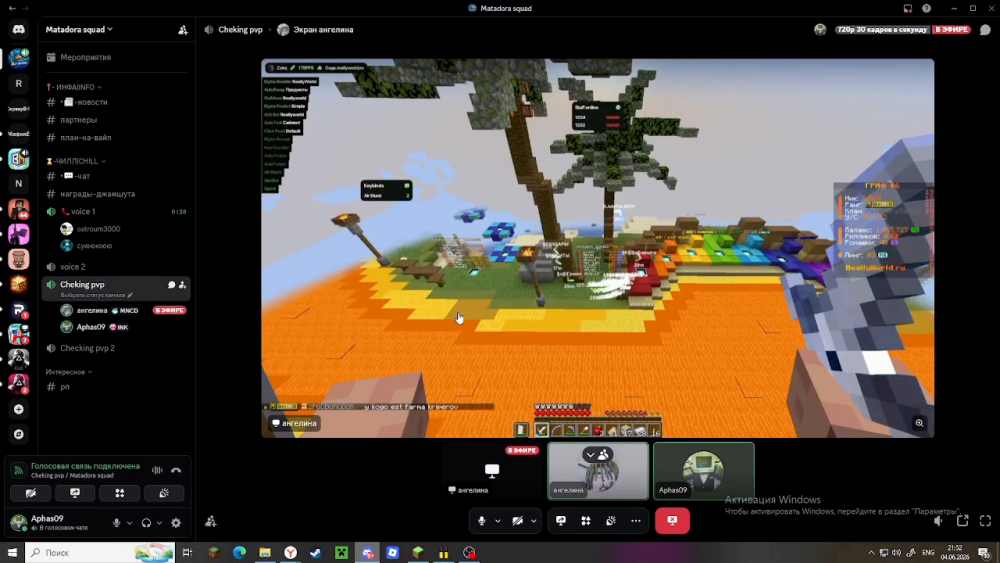Open the партнеры channel
This screenshot has width=1000, height=563.
[x=116, y=120]
